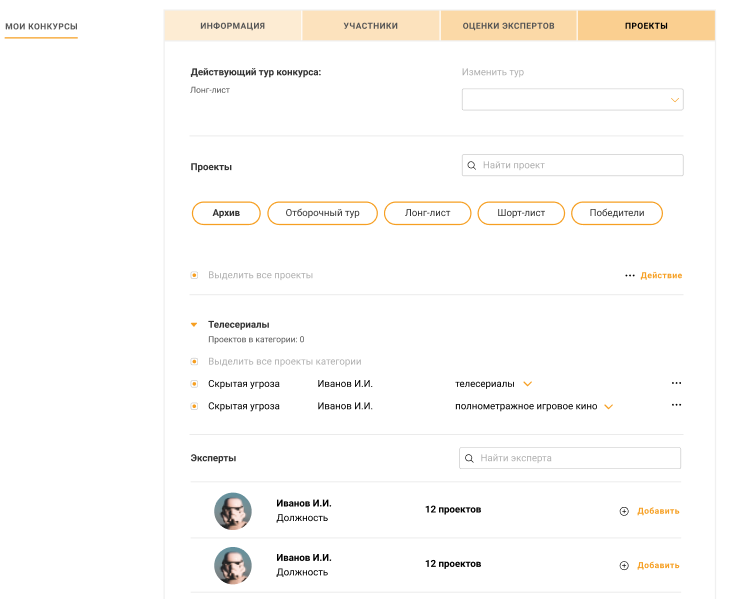The height and width of the screenshot is (599, 738).
Task: Open three-dots menu for телесериалы project row
Action: [676, 383]
